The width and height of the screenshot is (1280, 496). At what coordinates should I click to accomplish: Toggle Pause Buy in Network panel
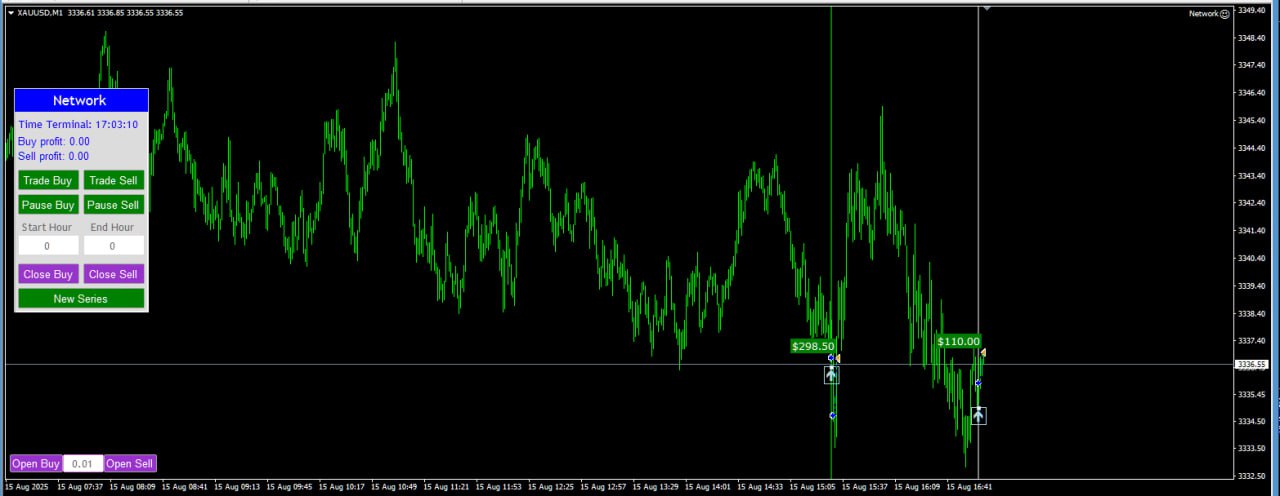(x=48, y=204)
